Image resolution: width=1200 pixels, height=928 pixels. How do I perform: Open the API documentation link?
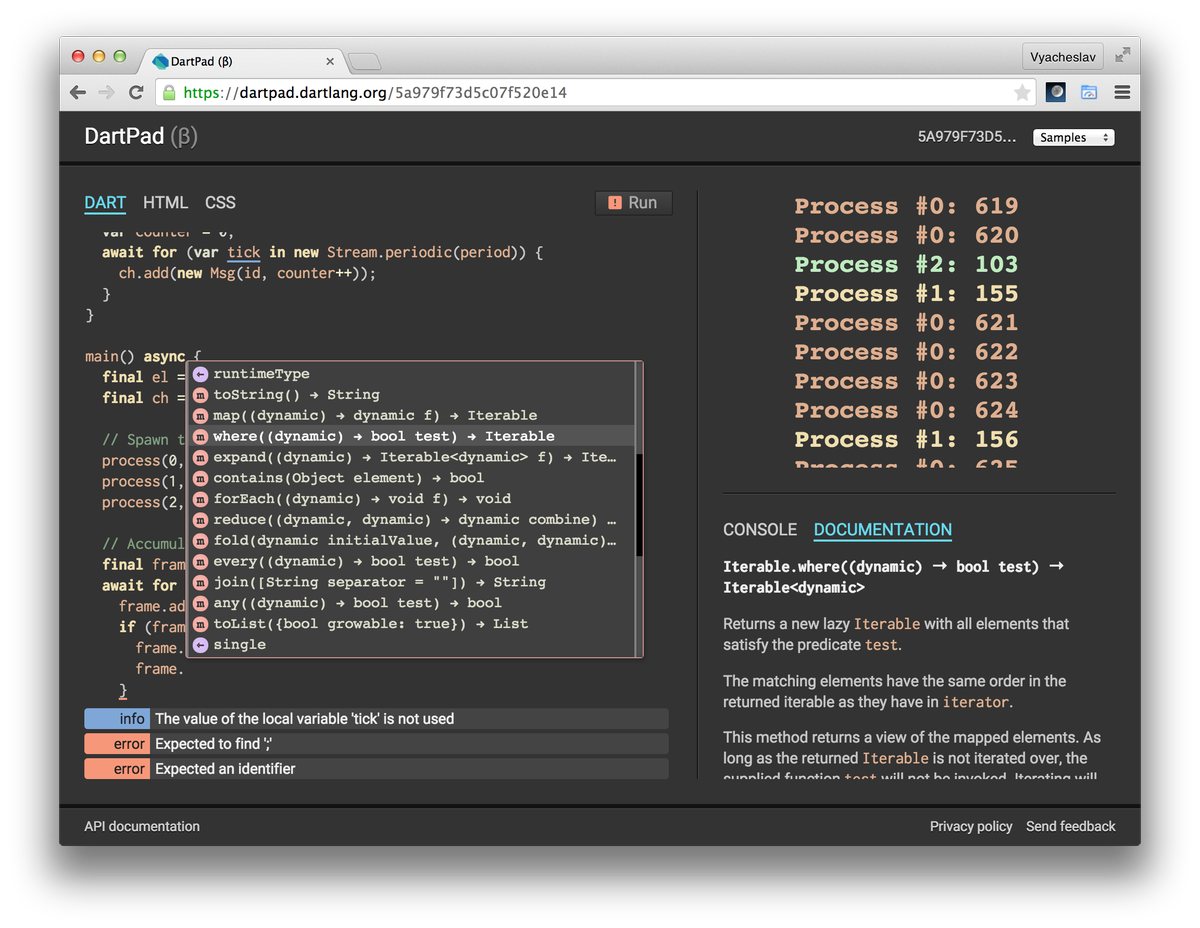[x=142, y=827]
